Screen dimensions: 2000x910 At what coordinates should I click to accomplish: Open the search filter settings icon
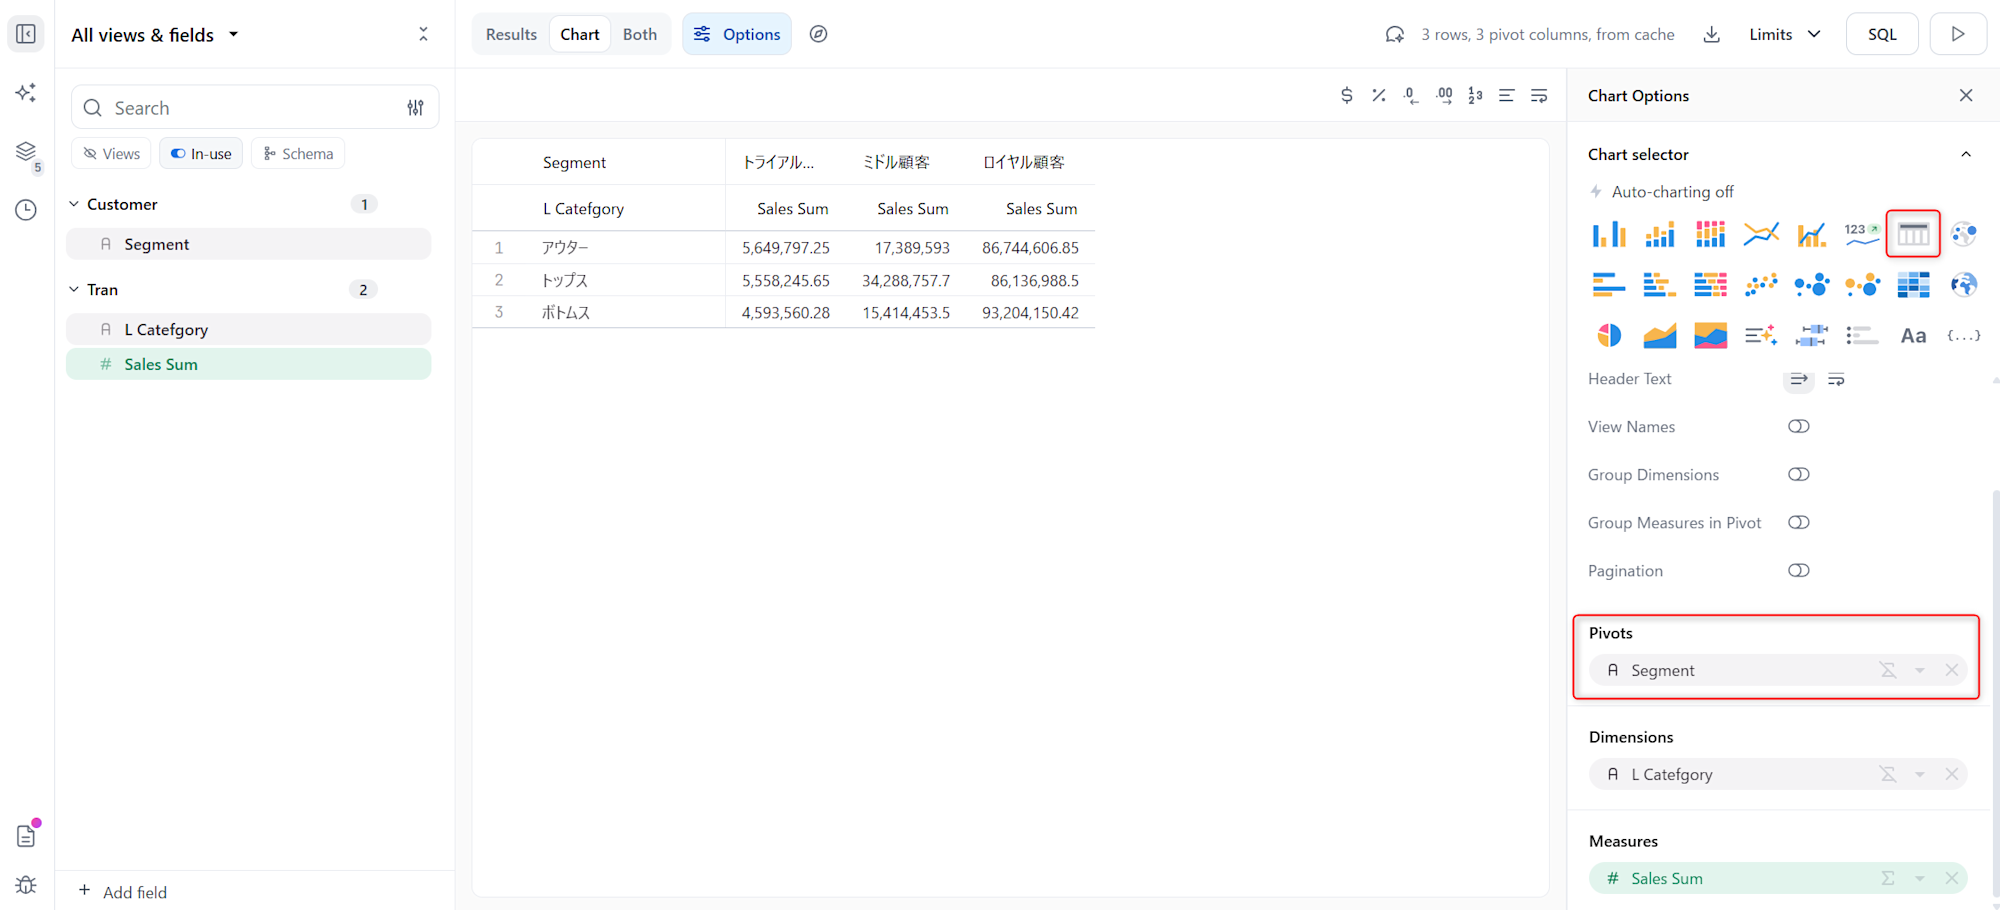click(415, 108)
